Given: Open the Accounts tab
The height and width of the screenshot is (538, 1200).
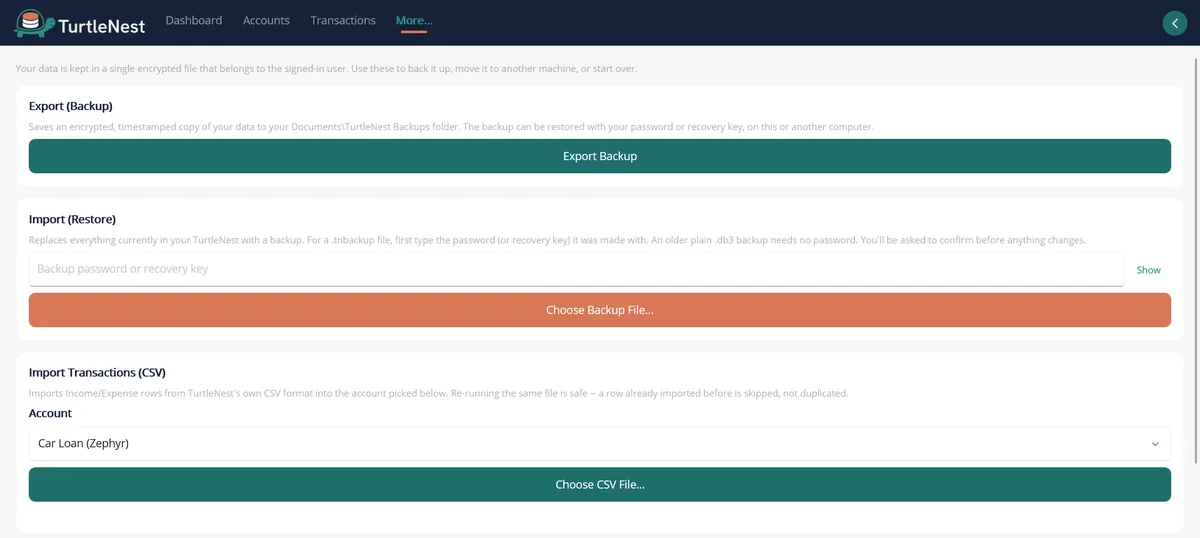Looking at the screenshot, I should (x=266, y=20).
